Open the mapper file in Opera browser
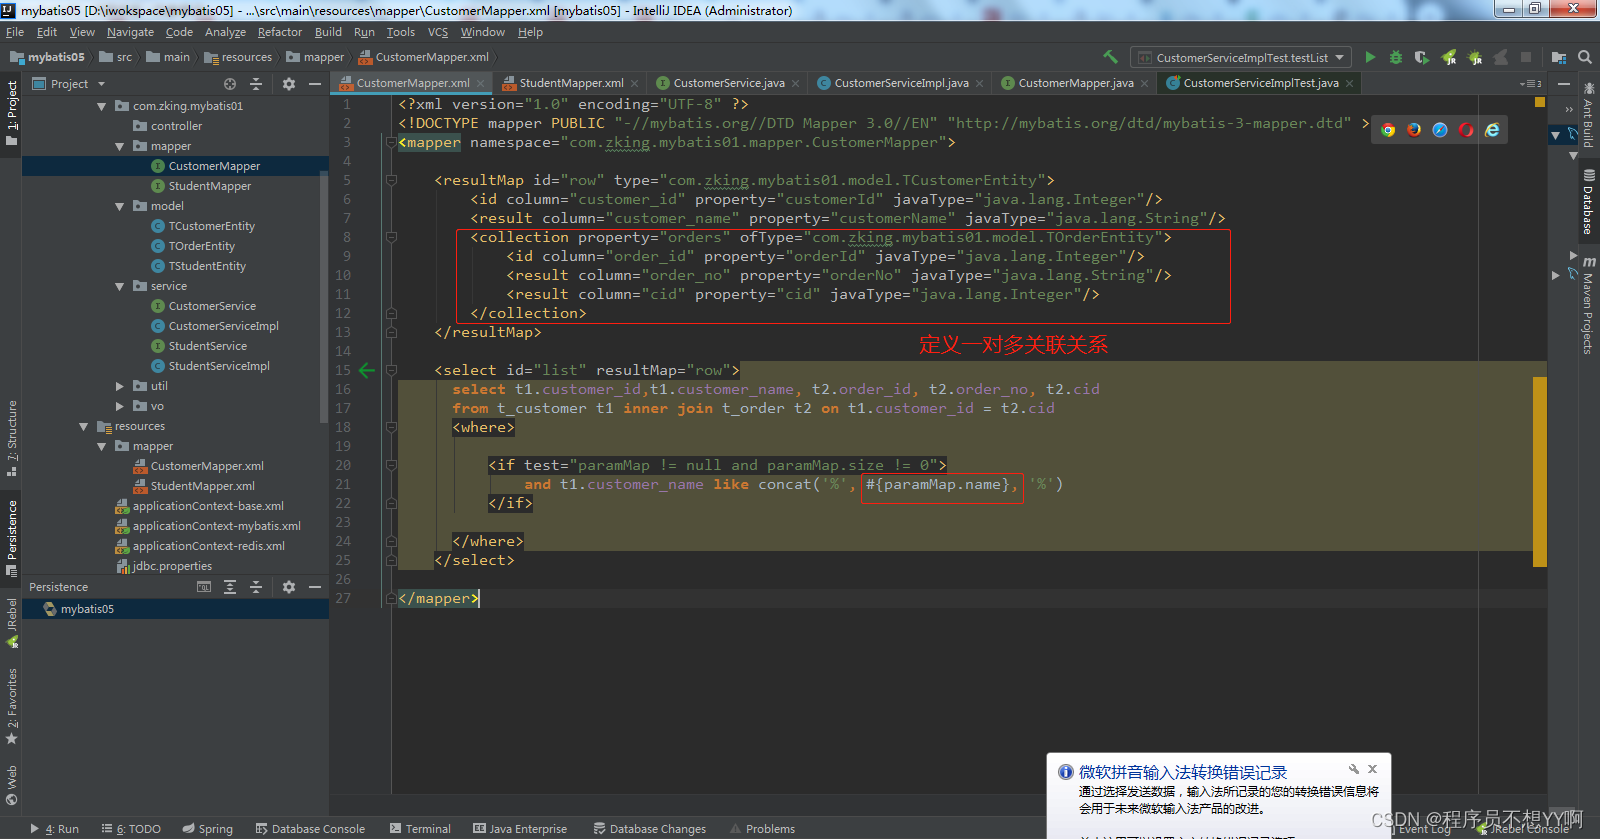 click(x=1466, y=130)
